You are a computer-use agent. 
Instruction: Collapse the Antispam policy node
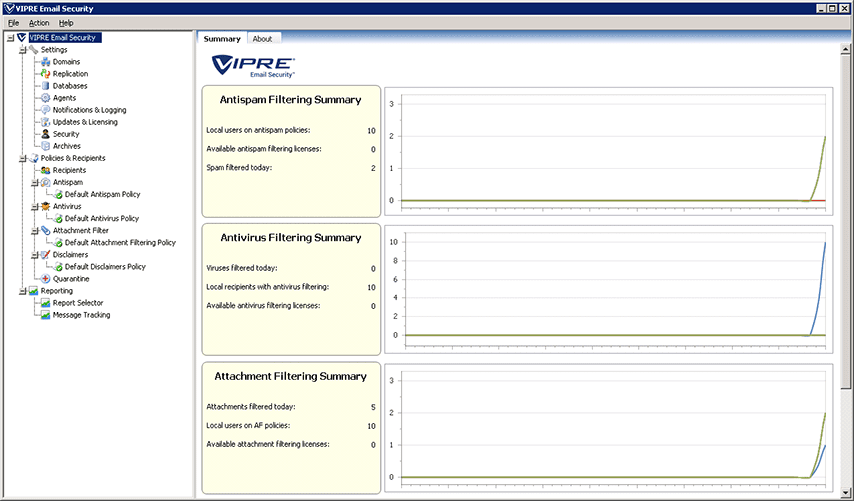(x=34, y=182)
